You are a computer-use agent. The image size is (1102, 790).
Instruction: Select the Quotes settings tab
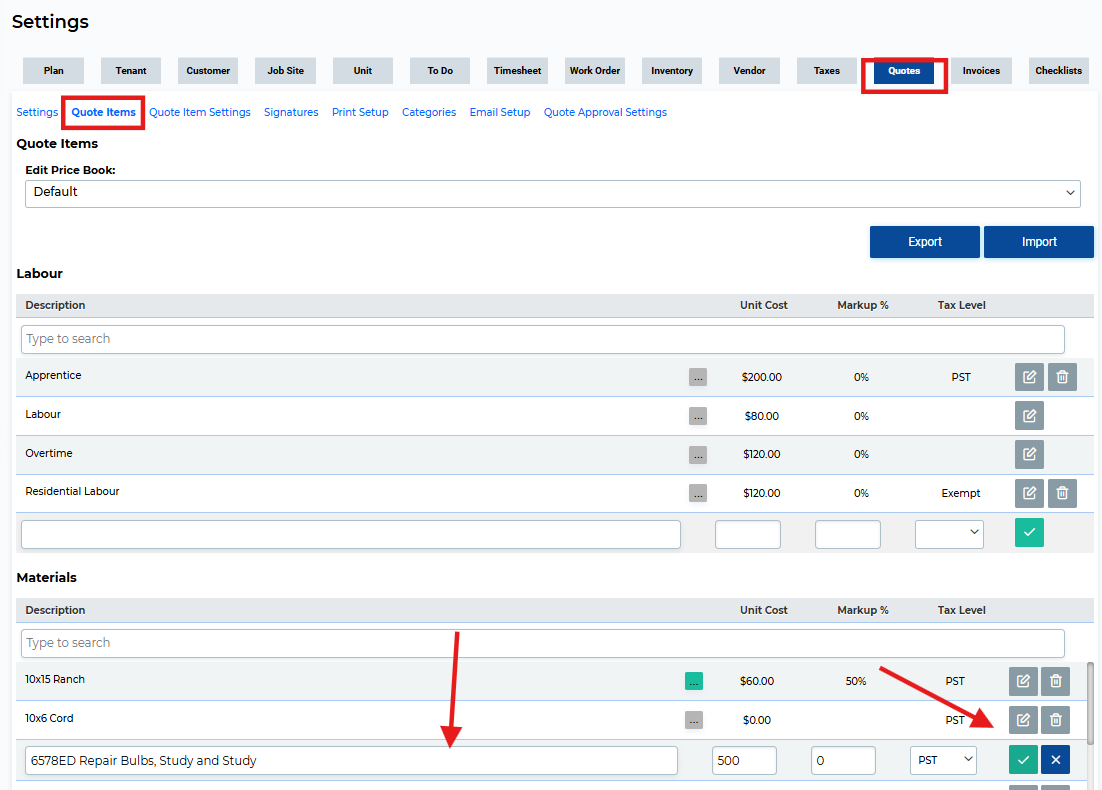904,71
